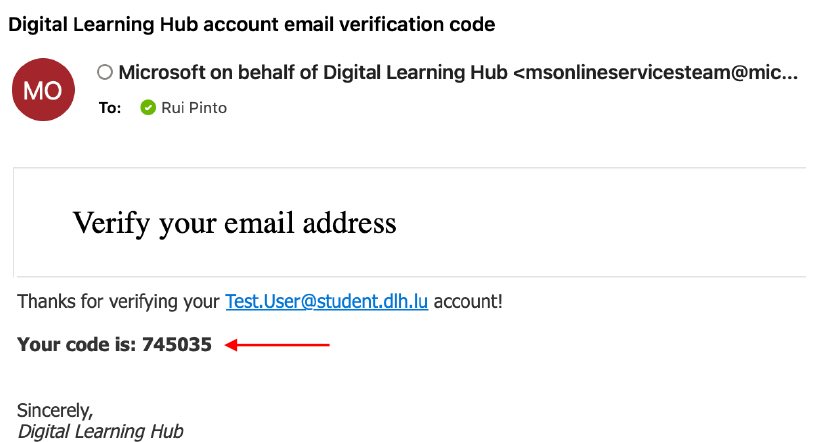Click the word account! after the link
This screenshot has height=442, width=819.
(468, 301)
